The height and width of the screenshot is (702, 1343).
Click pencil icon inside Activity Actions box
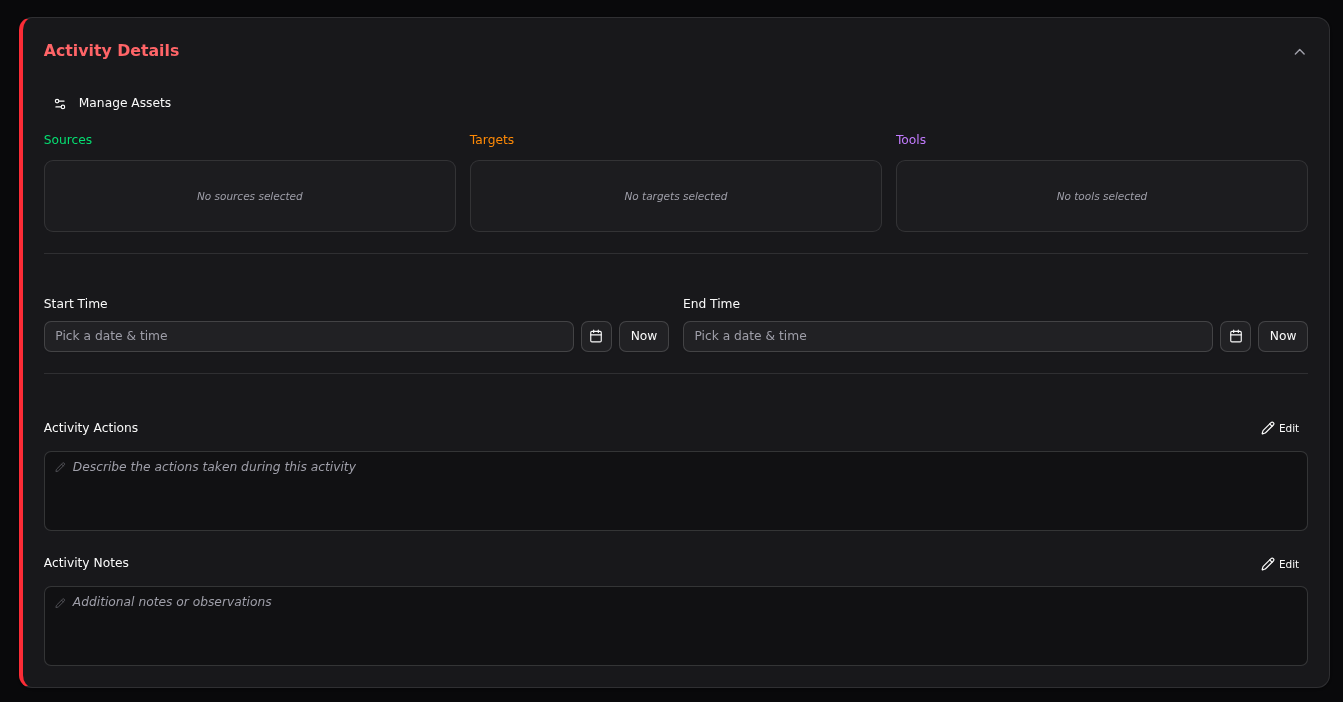[x=60, y=467]
